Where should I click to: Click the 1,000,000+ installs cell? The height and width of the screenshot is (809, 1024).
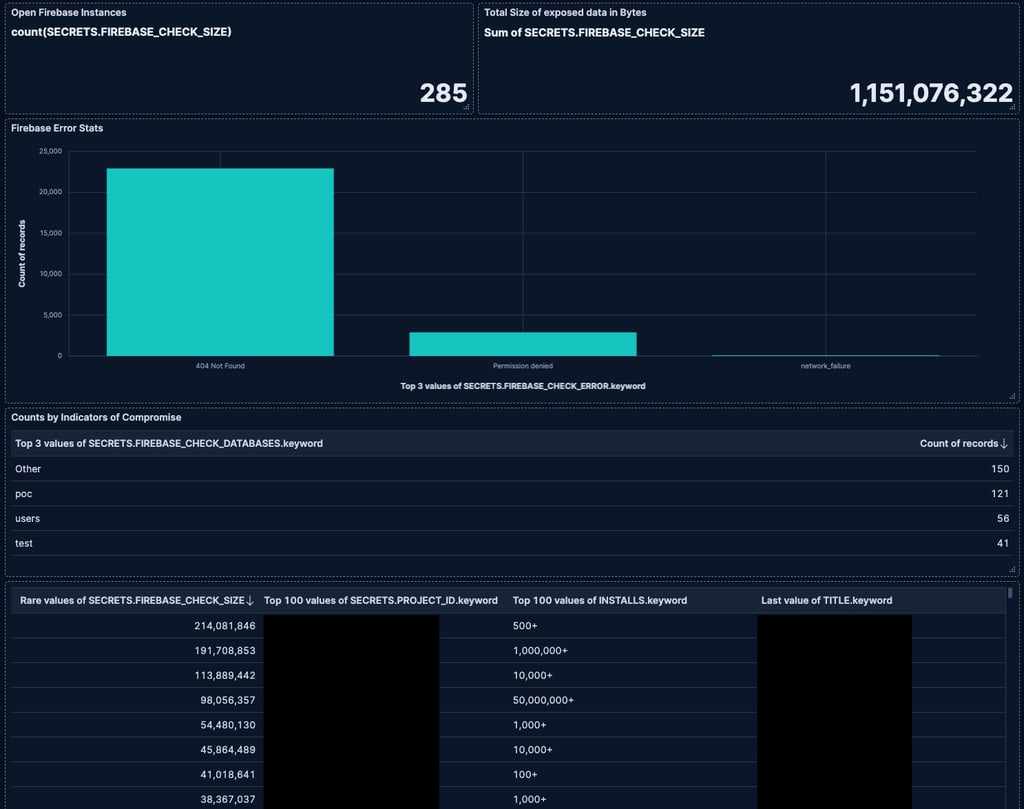click(540, 650)
